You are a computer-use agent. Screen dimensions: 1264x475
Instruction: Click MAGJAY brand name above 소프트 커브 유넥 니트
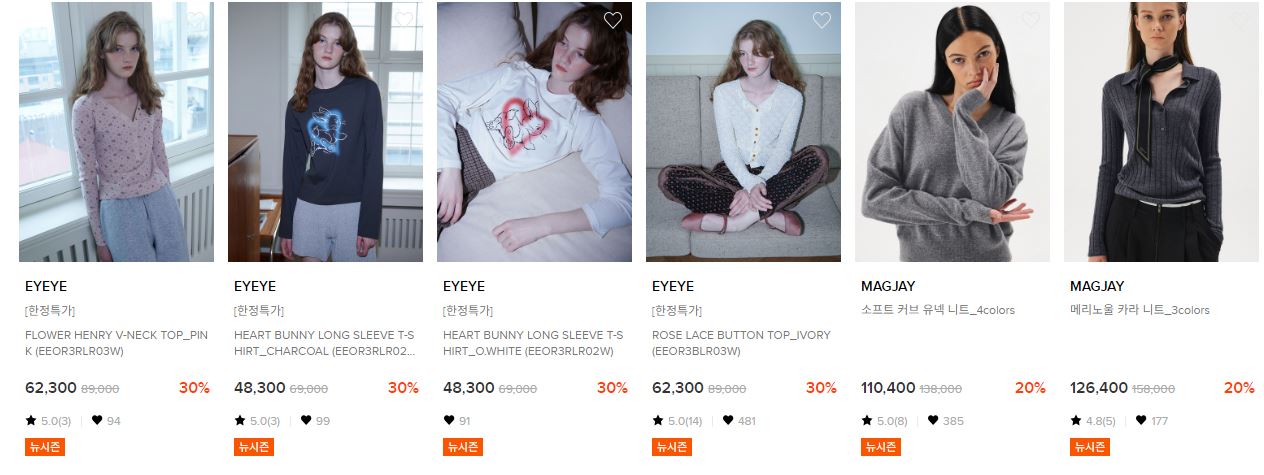[888, 286]
